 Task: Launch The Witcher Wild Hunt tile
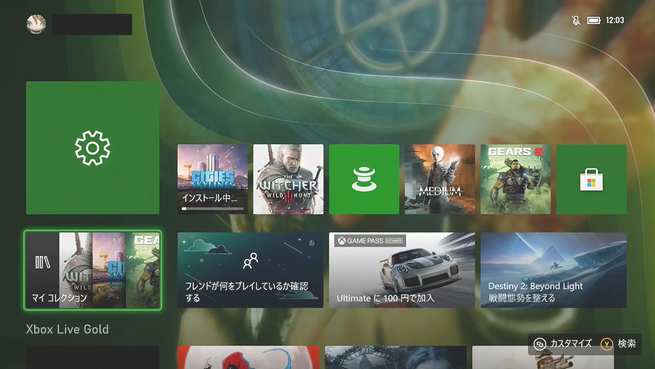pos(288,179)
